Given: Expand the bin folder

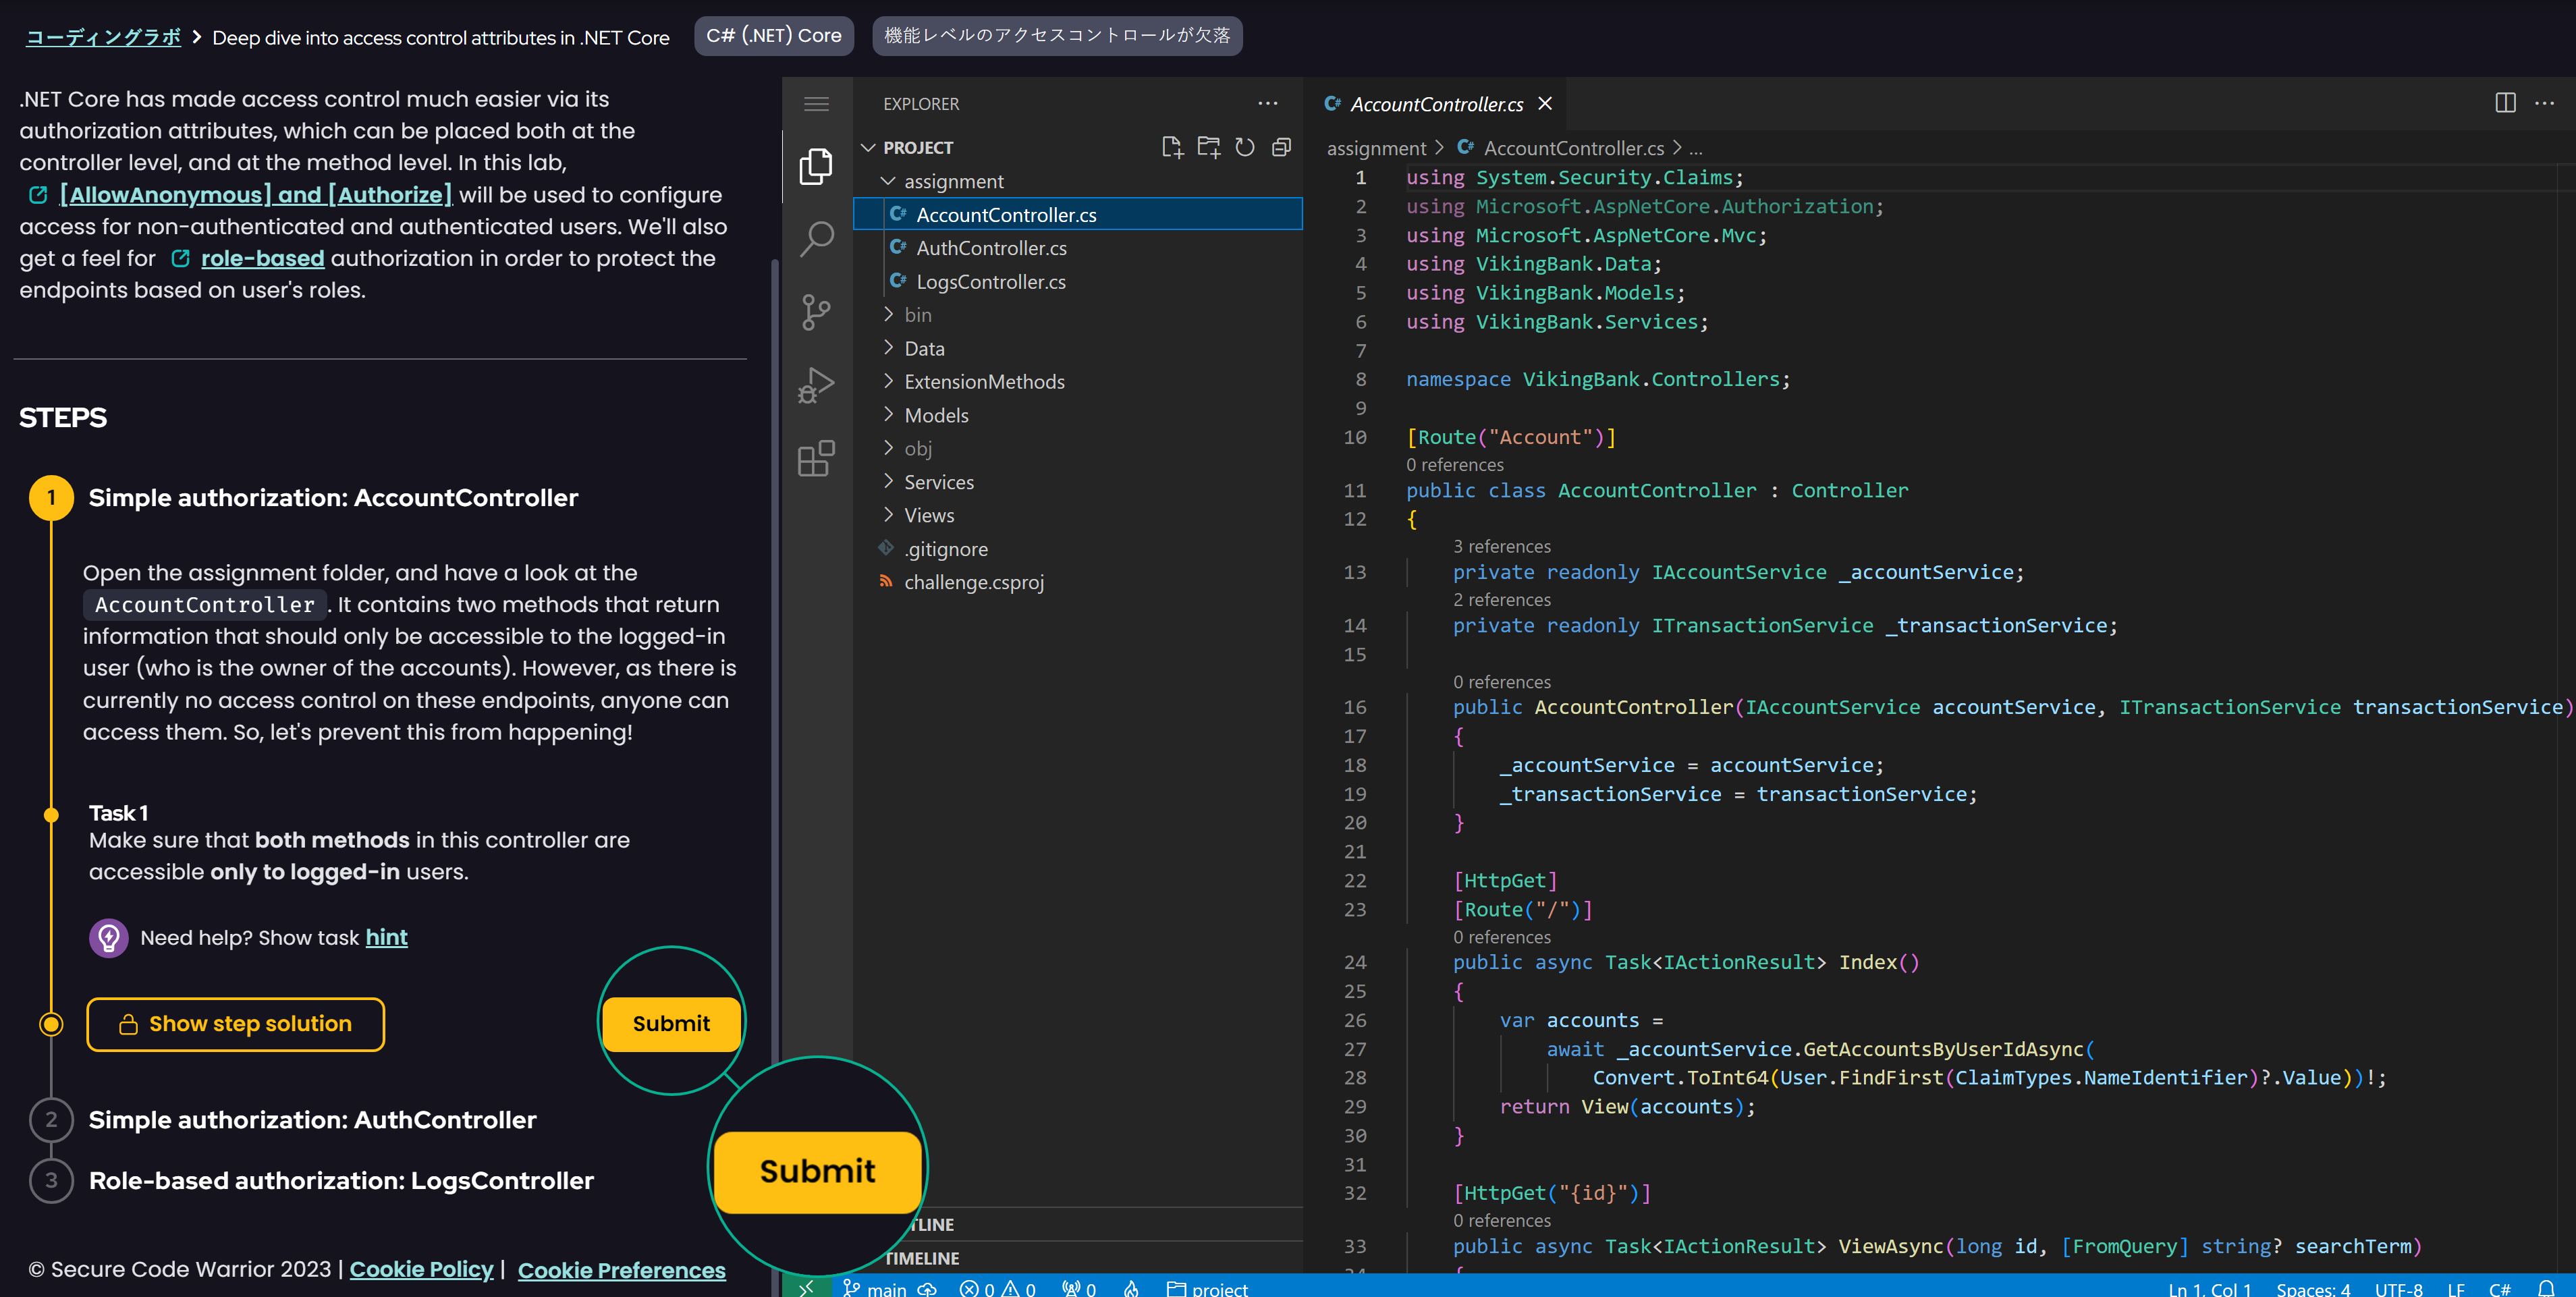Looking at the screenshot, I should [887, 314].
